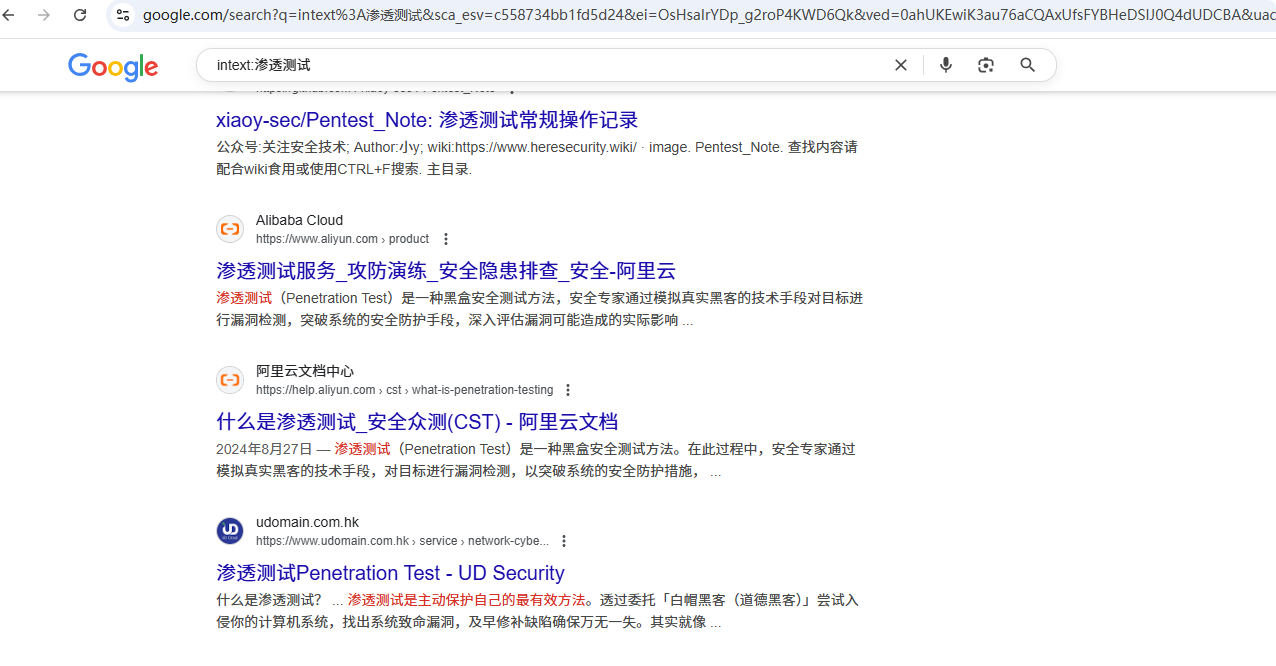1276x666 pixels.
Task: Click the address bar URL
Action: coord(708,15)
